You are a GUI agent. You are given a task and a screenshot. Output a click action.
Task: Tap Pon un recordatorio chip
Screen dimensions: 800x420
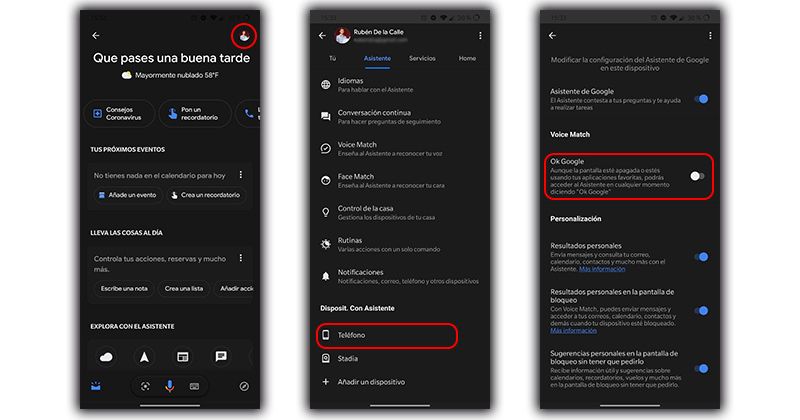coord(194,113)
